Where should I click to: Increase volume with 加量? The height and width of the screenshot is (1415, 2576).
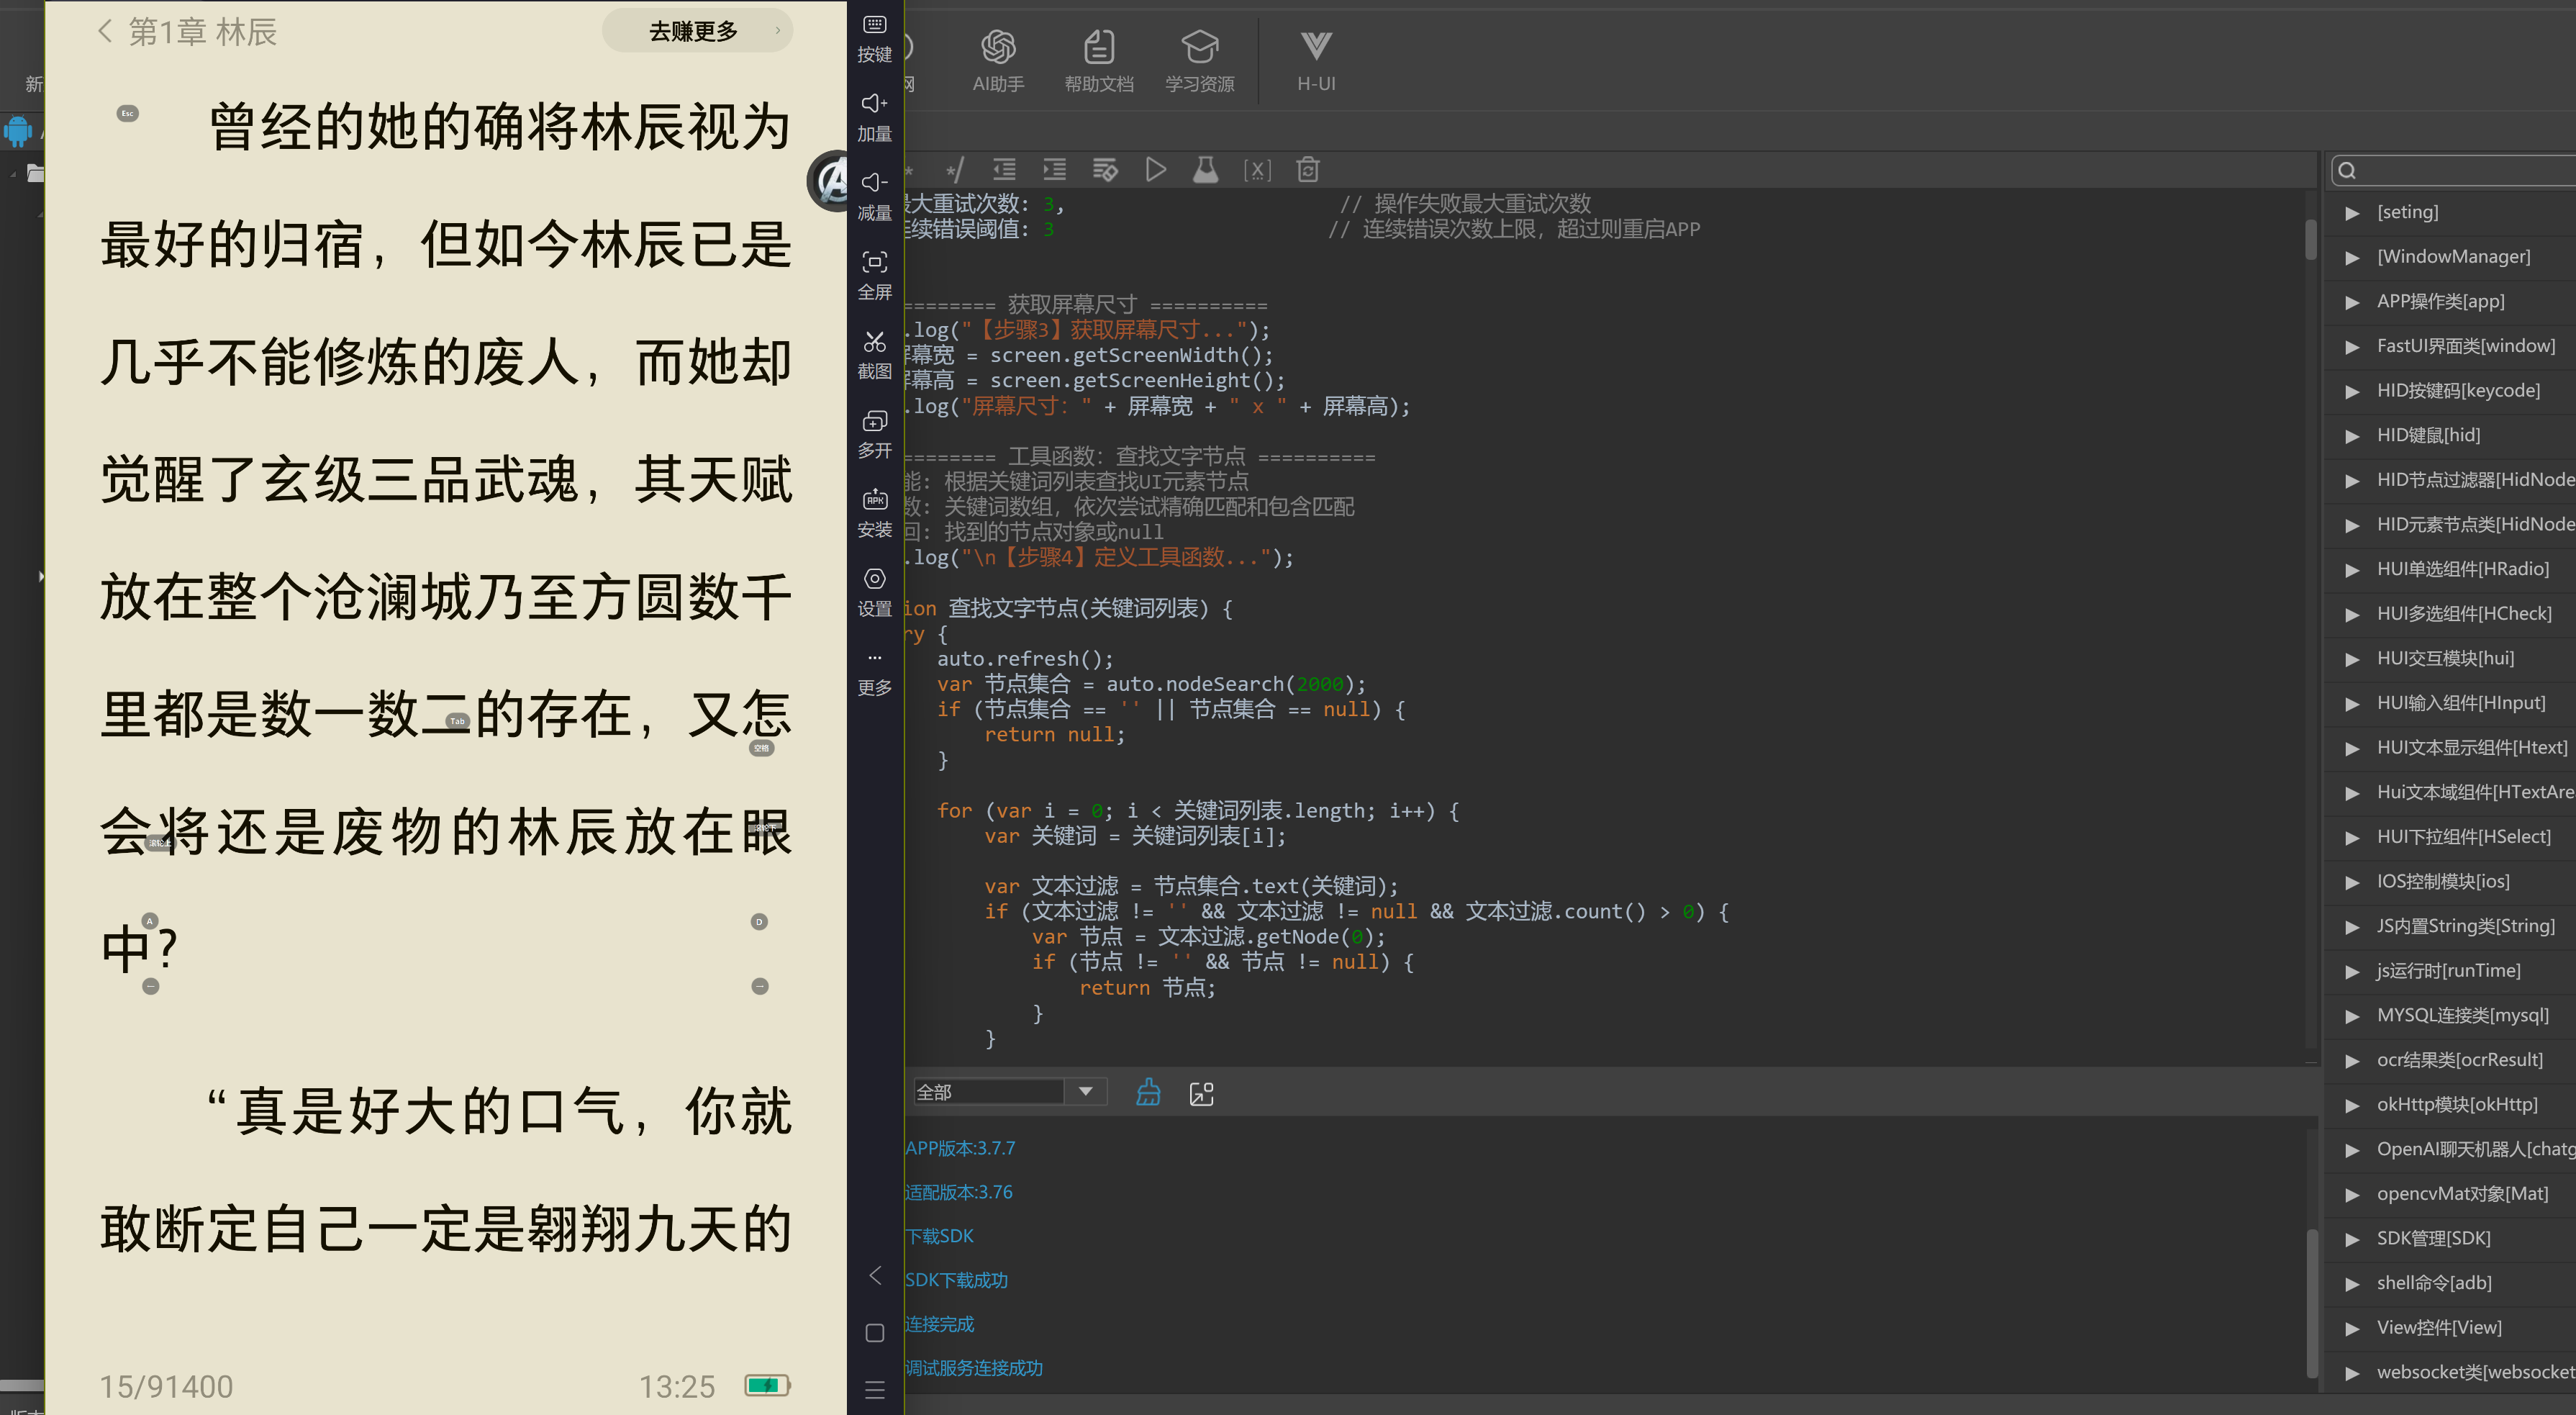click(874, 118)
